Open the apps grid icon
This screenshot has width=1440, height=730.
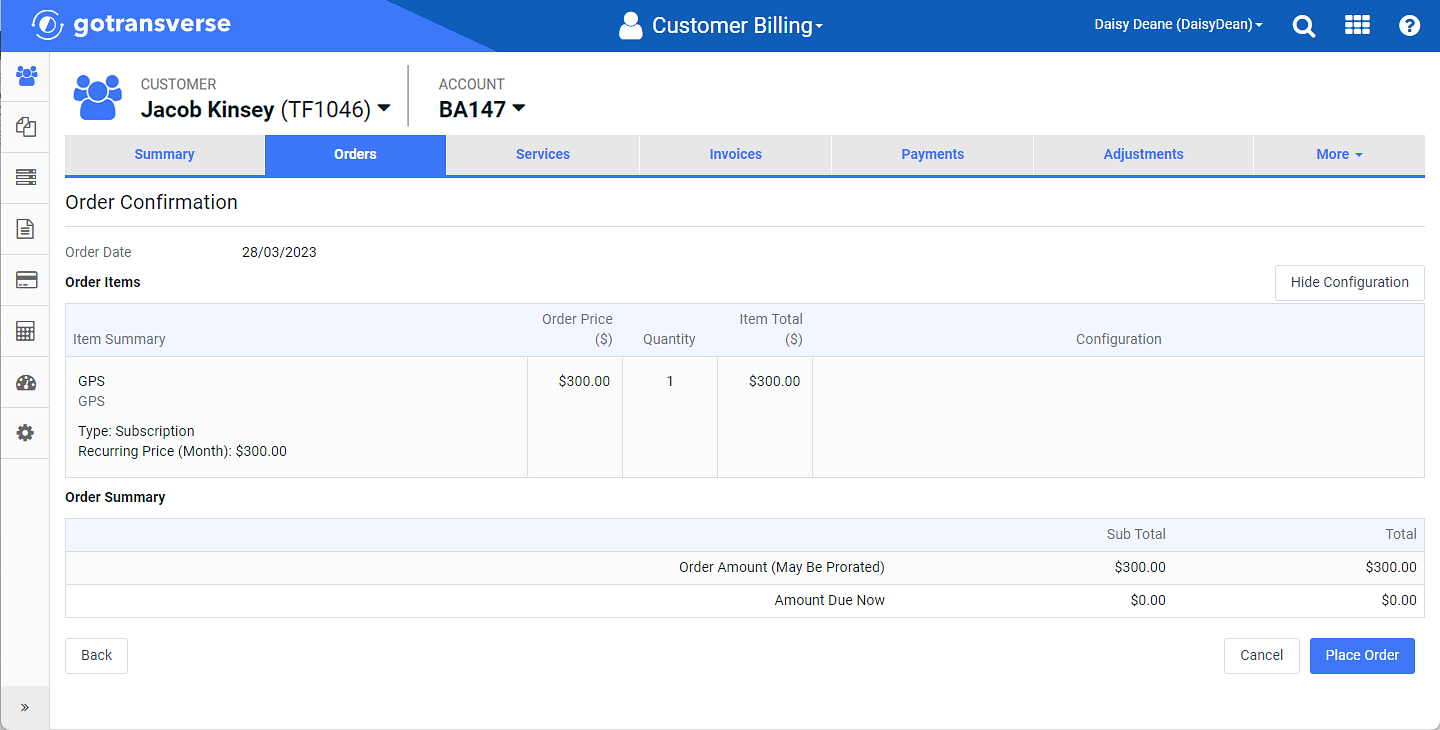pyautogui.click(x=1357, y=25)
